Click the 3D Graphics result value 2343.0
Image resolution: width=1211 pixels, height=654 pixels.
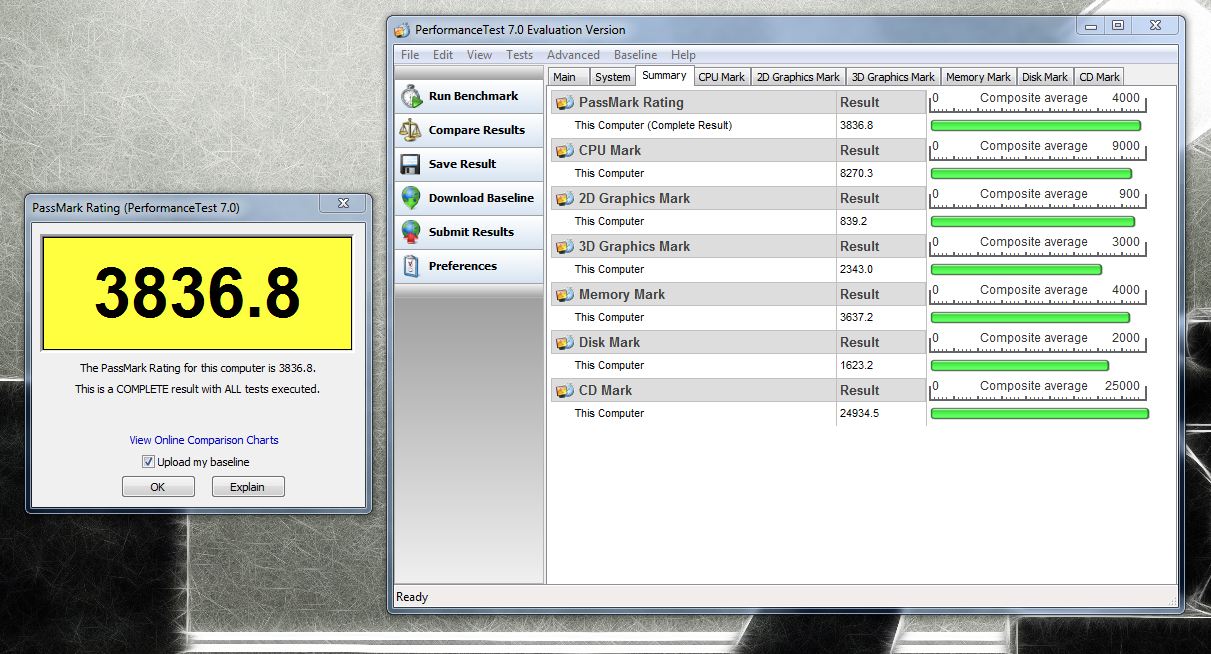(x=856, y=269)
